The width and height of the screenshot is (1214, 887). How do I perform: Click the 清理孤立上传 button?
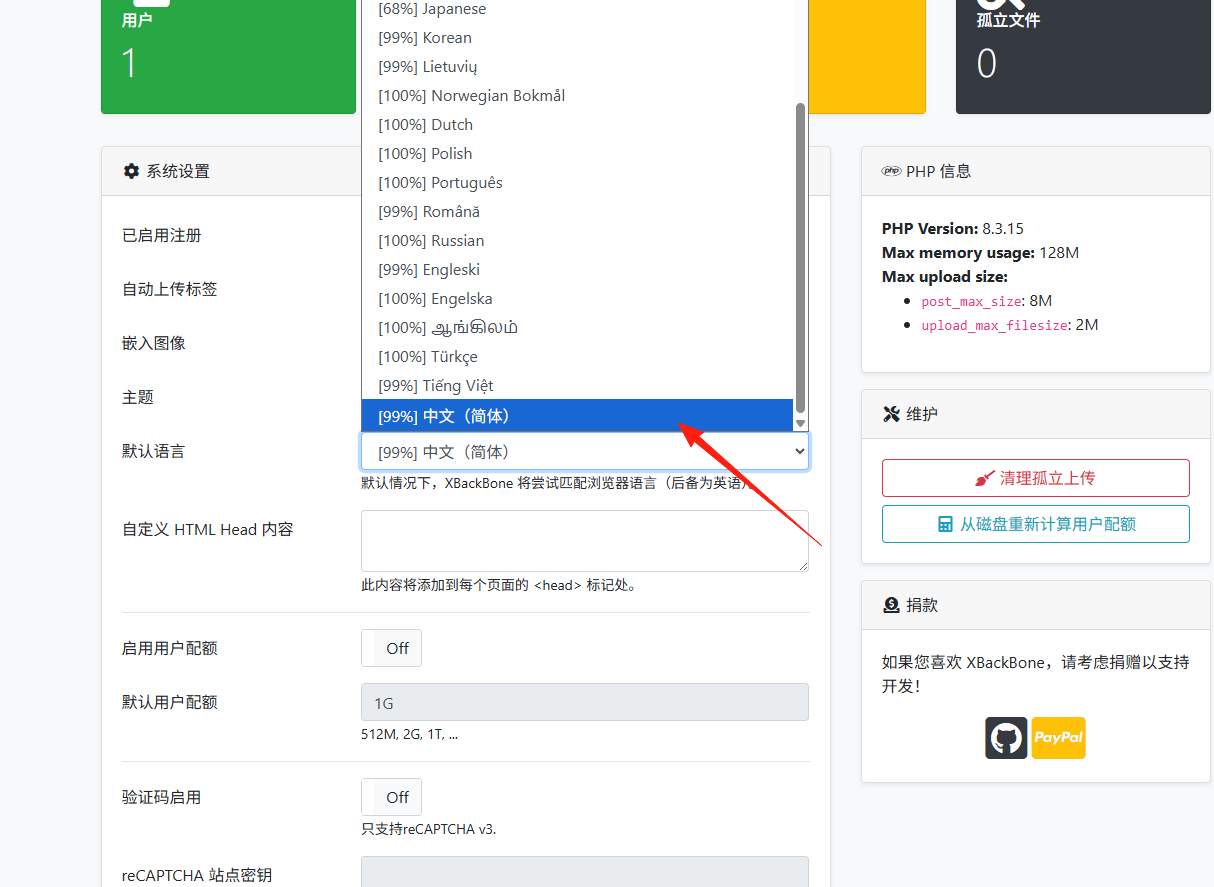pyautogui.click(x=1035, y=478)
